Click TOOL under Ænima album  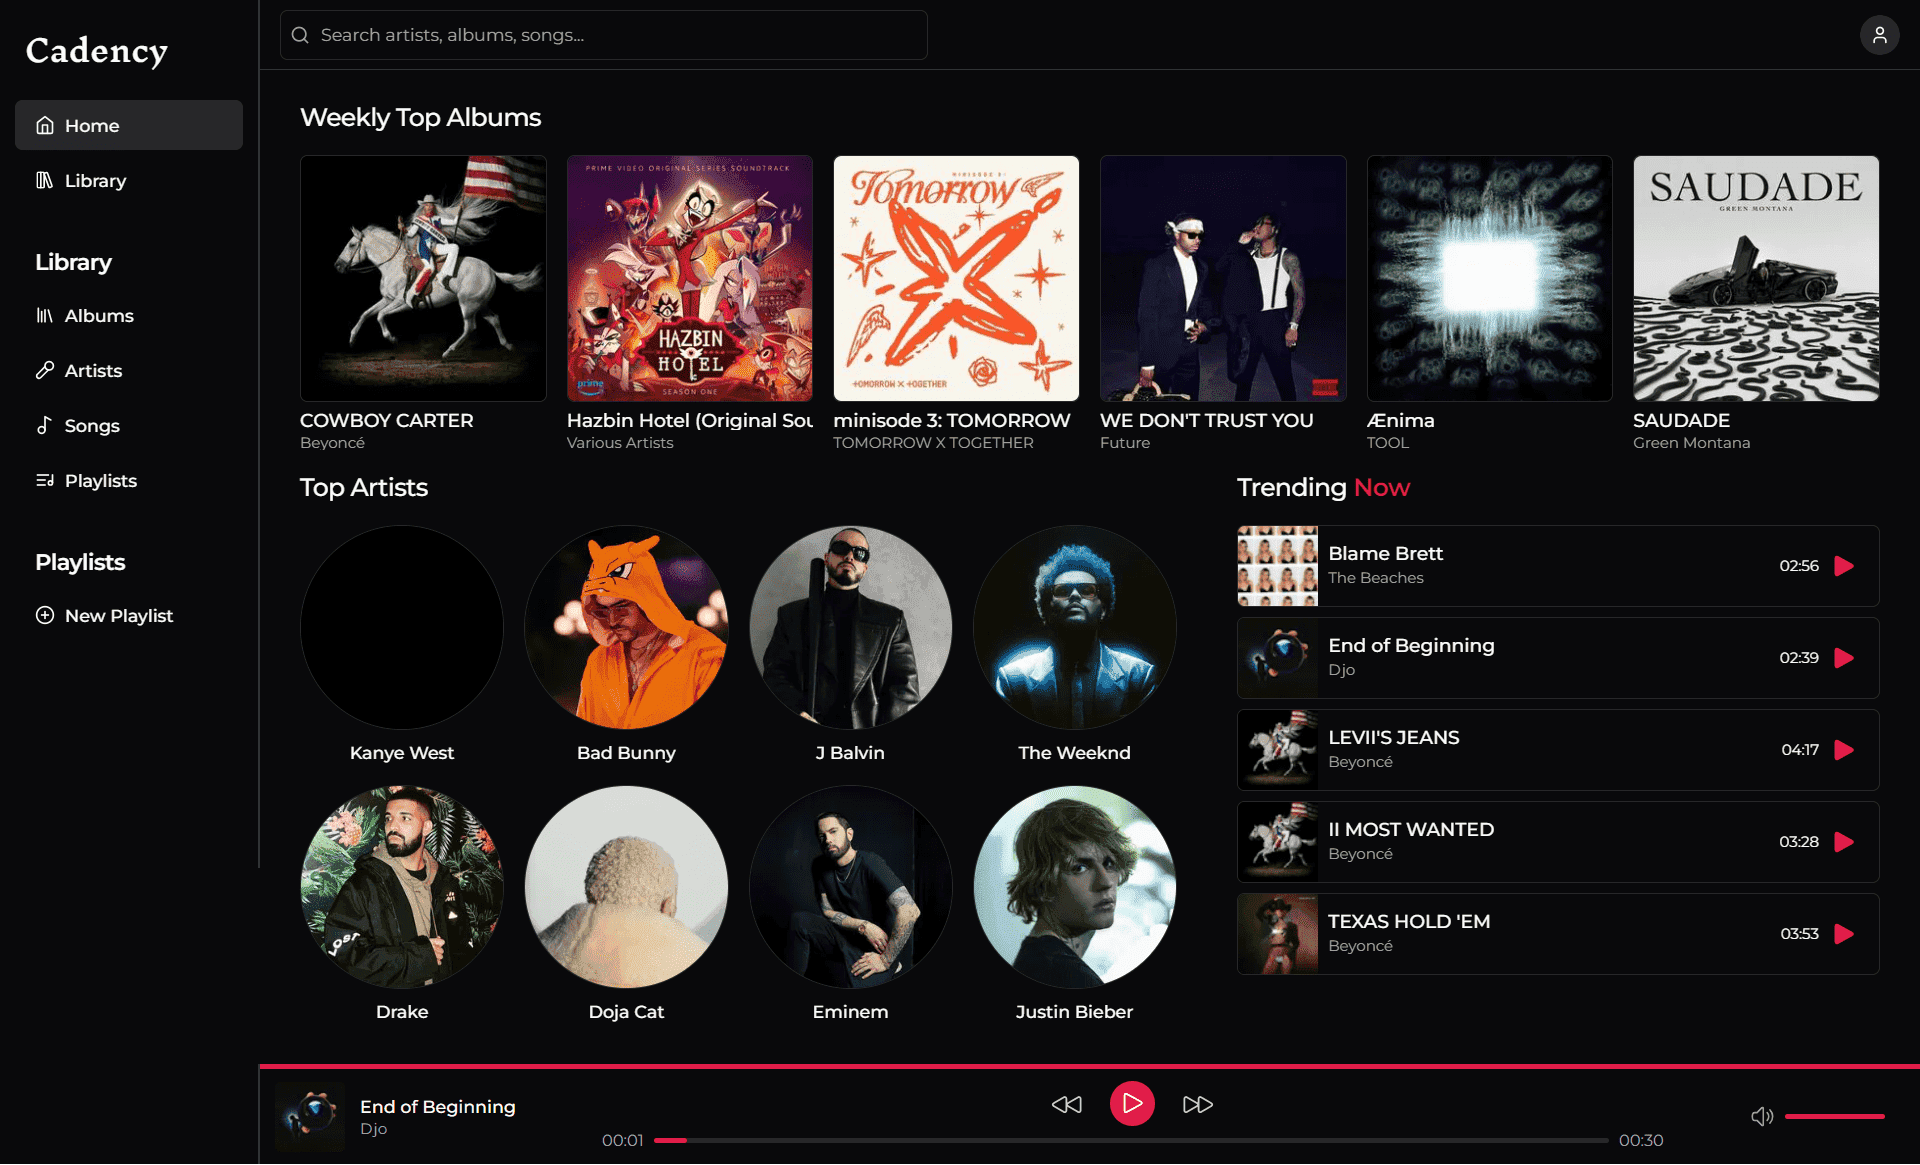pyautogui.click(x=1387, y=443)
